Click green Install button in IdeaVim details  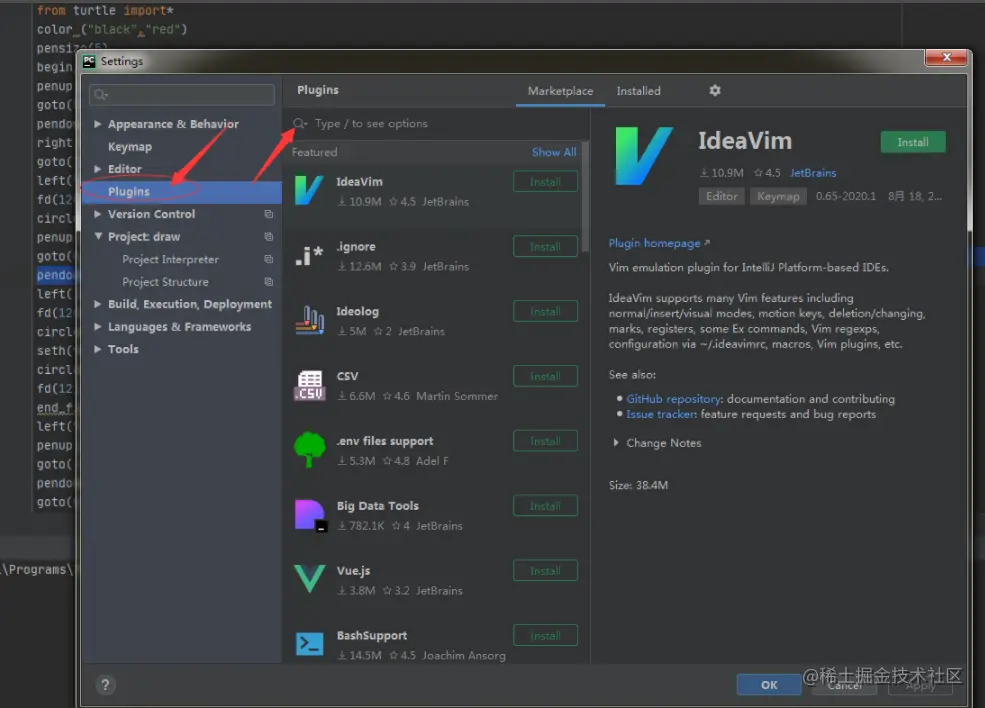(913, 142)
